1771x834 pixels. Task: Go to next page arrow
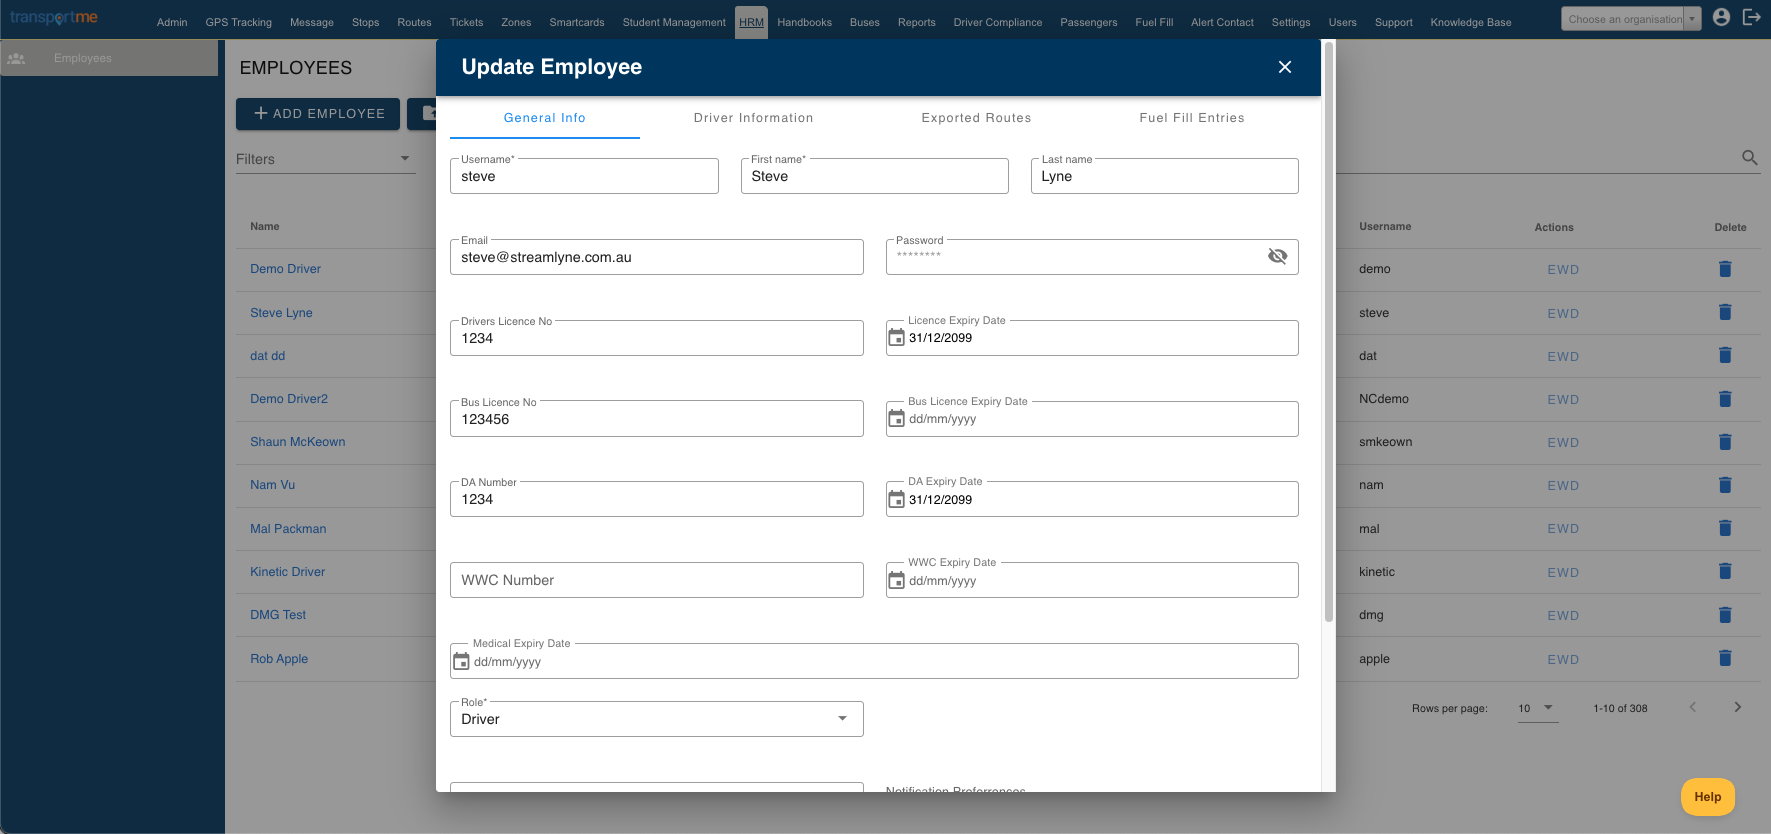click(x=1738, y=707)
